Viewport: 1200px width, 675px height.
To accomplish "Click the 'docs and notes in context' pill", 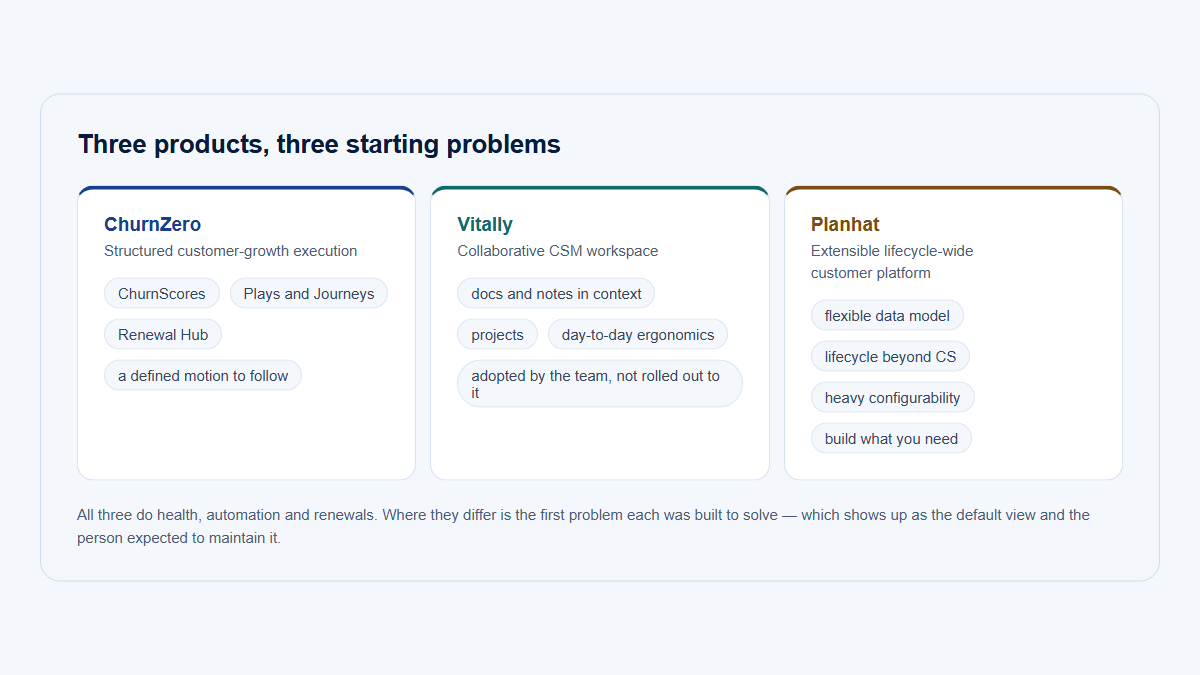I will [556, 293].
